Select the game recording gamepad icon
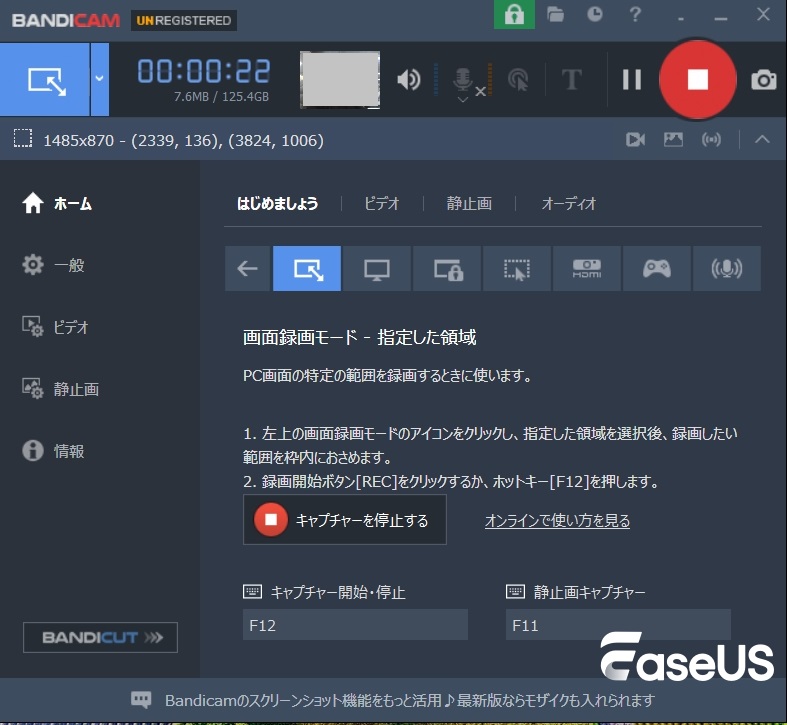 [657, 269]
